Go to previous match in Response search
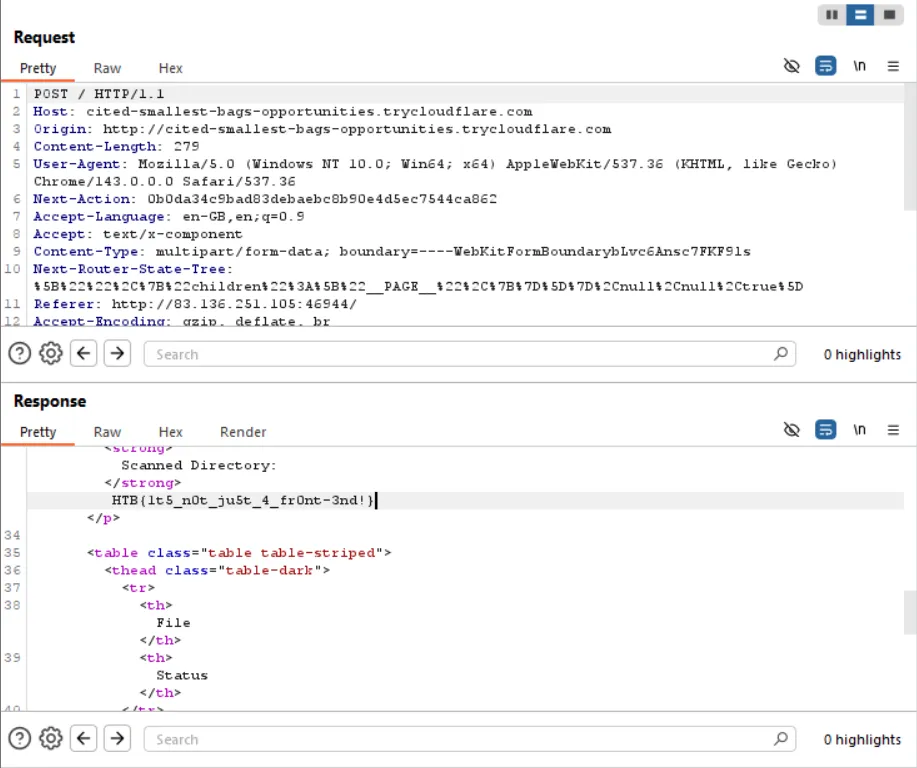 (84, 739)
